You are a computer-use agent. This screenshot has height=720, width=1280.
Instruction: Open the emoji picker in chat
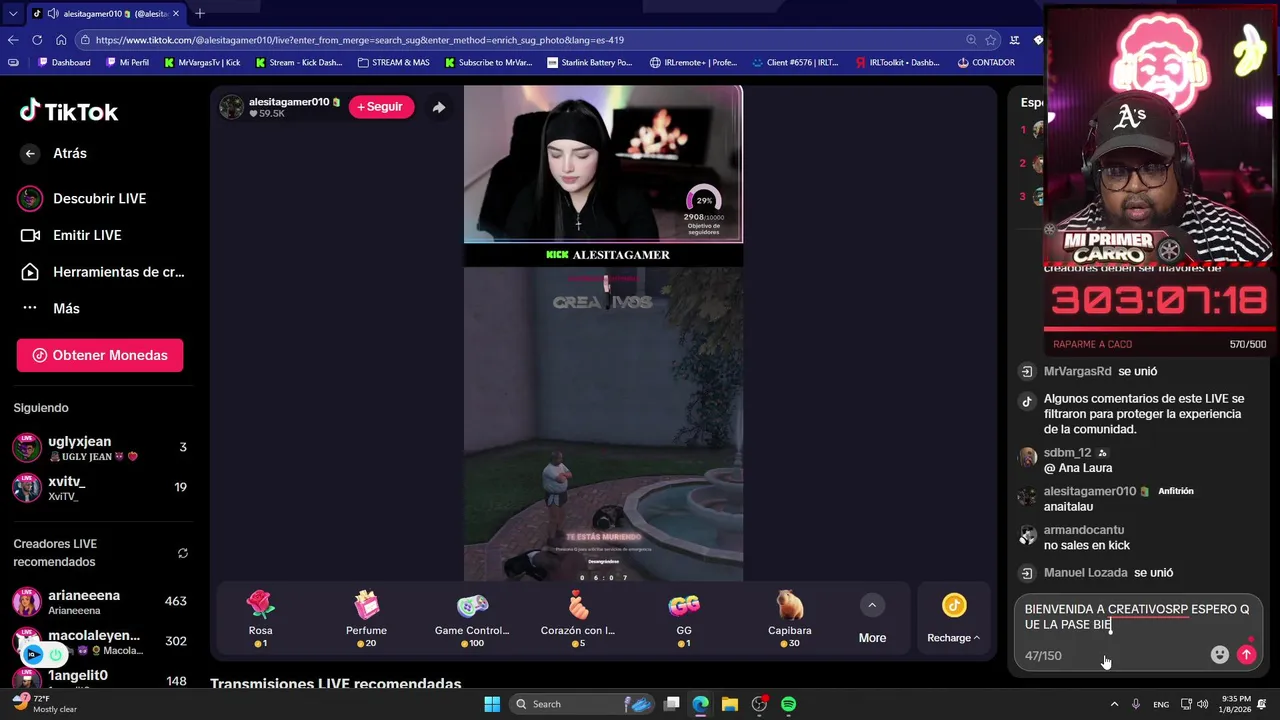coord(1219,655)
